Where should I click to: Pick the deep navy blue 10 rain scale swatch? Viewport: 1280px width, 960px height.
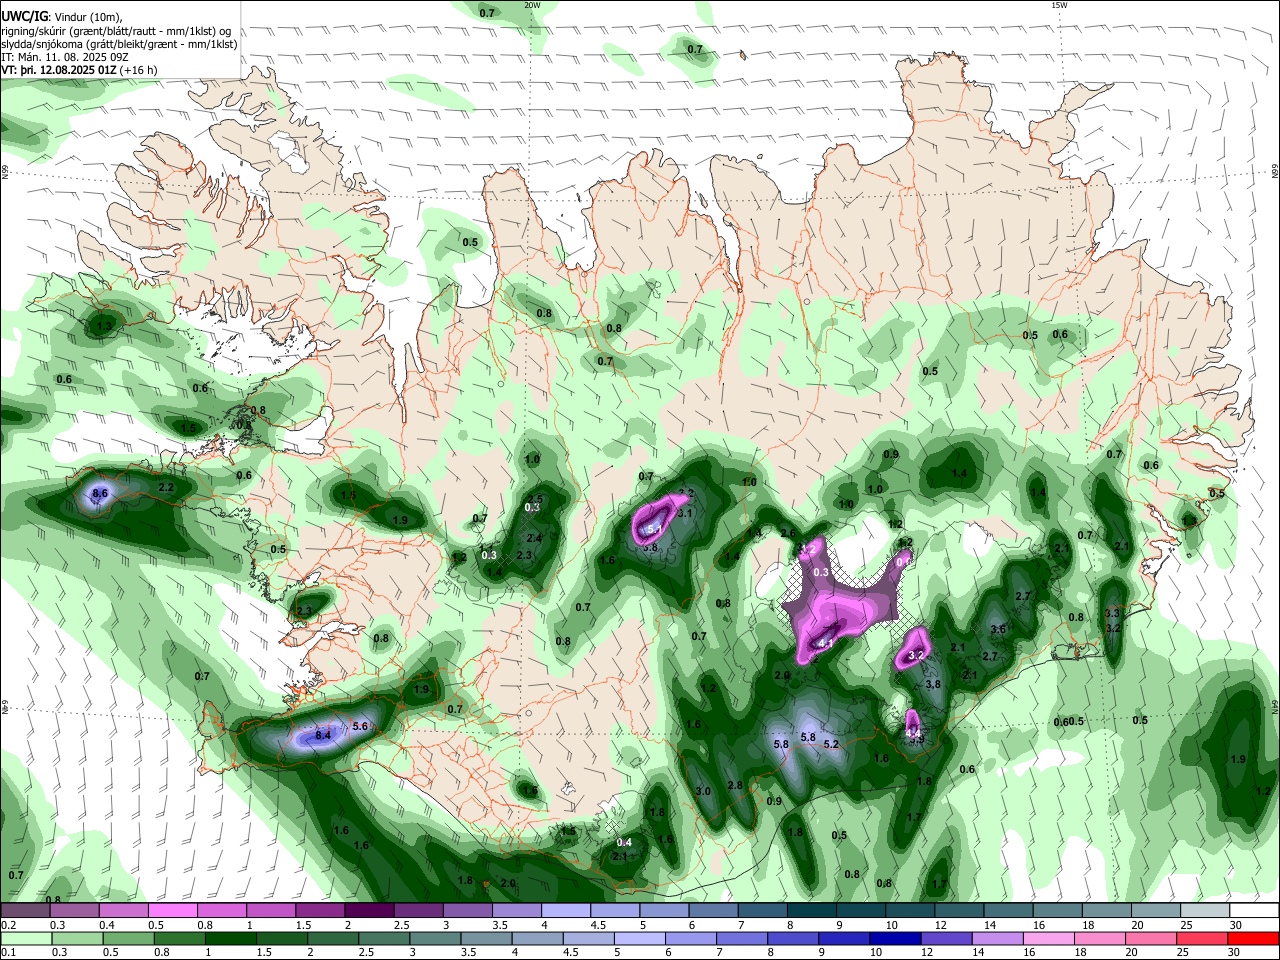[x=894, y=938]
